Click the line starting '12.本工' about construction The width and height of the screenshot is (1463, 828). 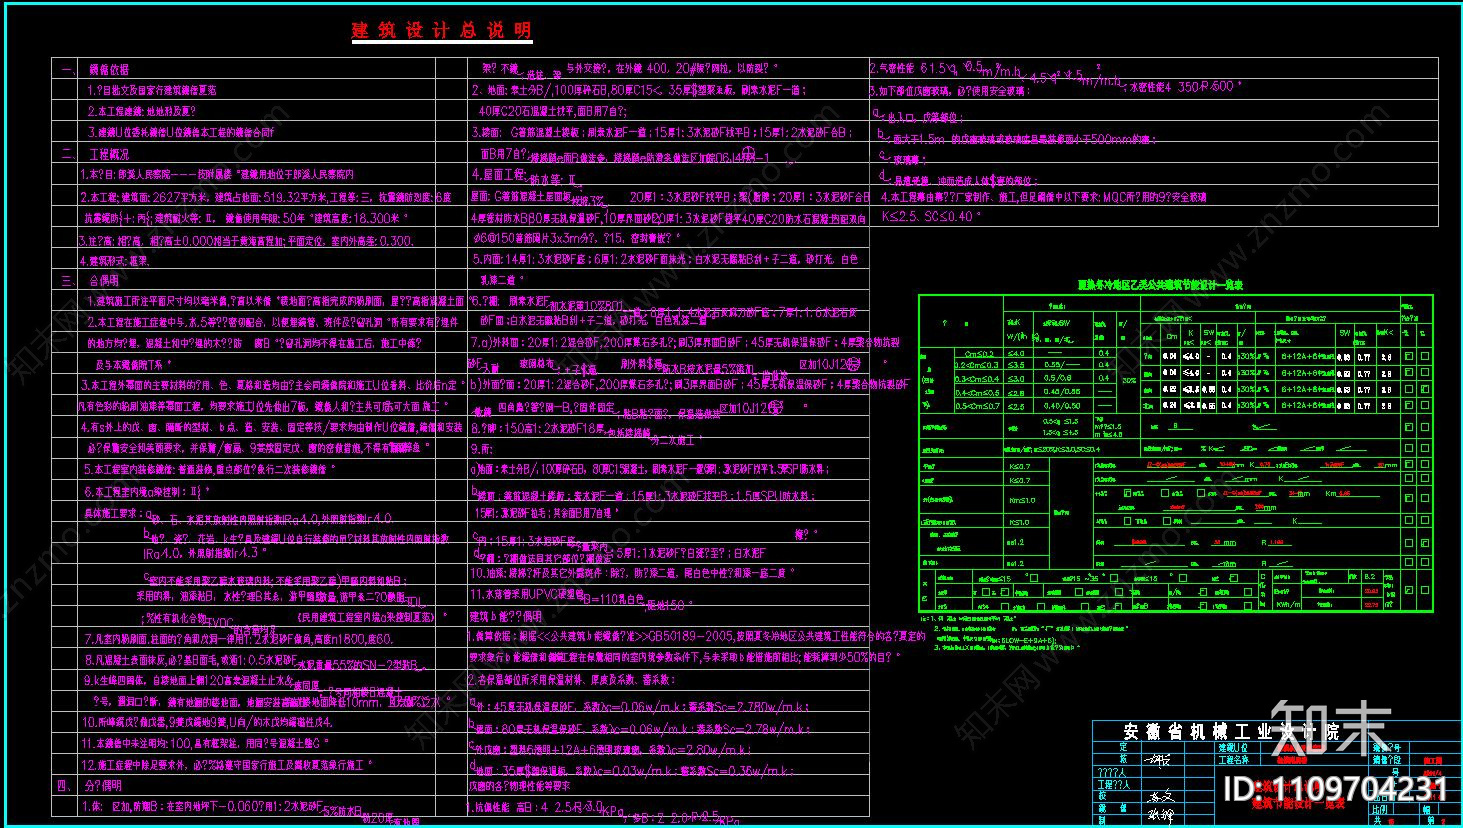pyautogui.click(x=229, y=764)
